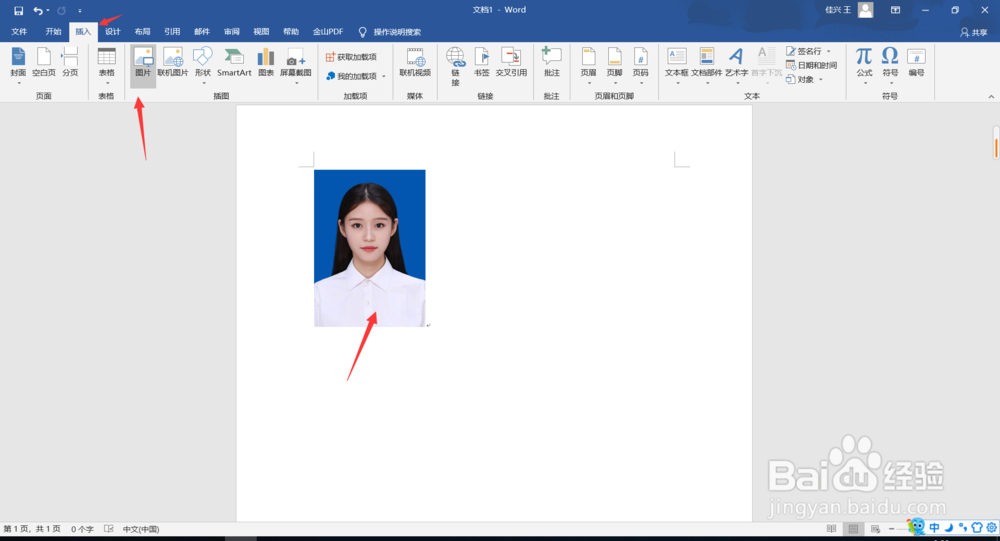
Task: Click the Link (链接) icon
Action: click(x=455, y=64)
